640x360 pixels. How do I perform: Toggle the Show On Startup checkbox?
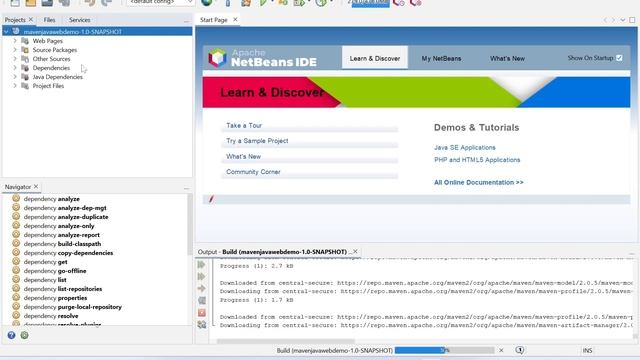tap(619, 58)
